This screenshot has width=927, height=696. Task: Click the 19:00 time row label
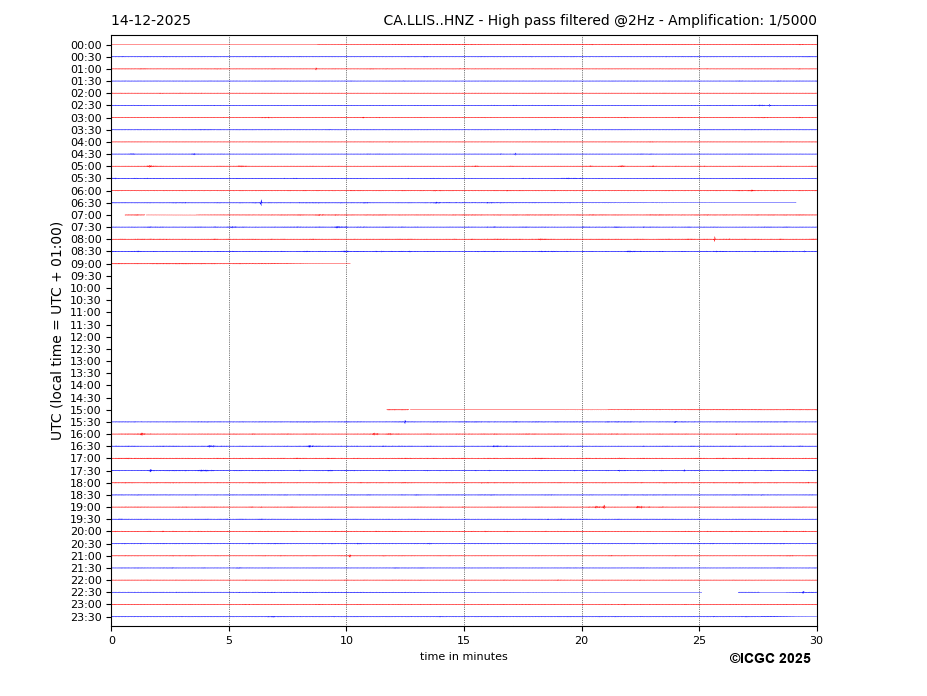coord(85,507)
